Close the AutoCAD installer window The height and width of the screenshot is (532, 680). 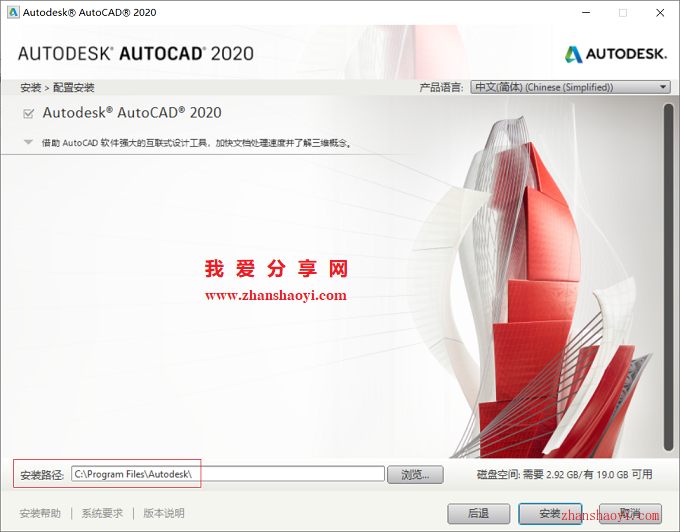pyautogui.click(x=660, y=13)
